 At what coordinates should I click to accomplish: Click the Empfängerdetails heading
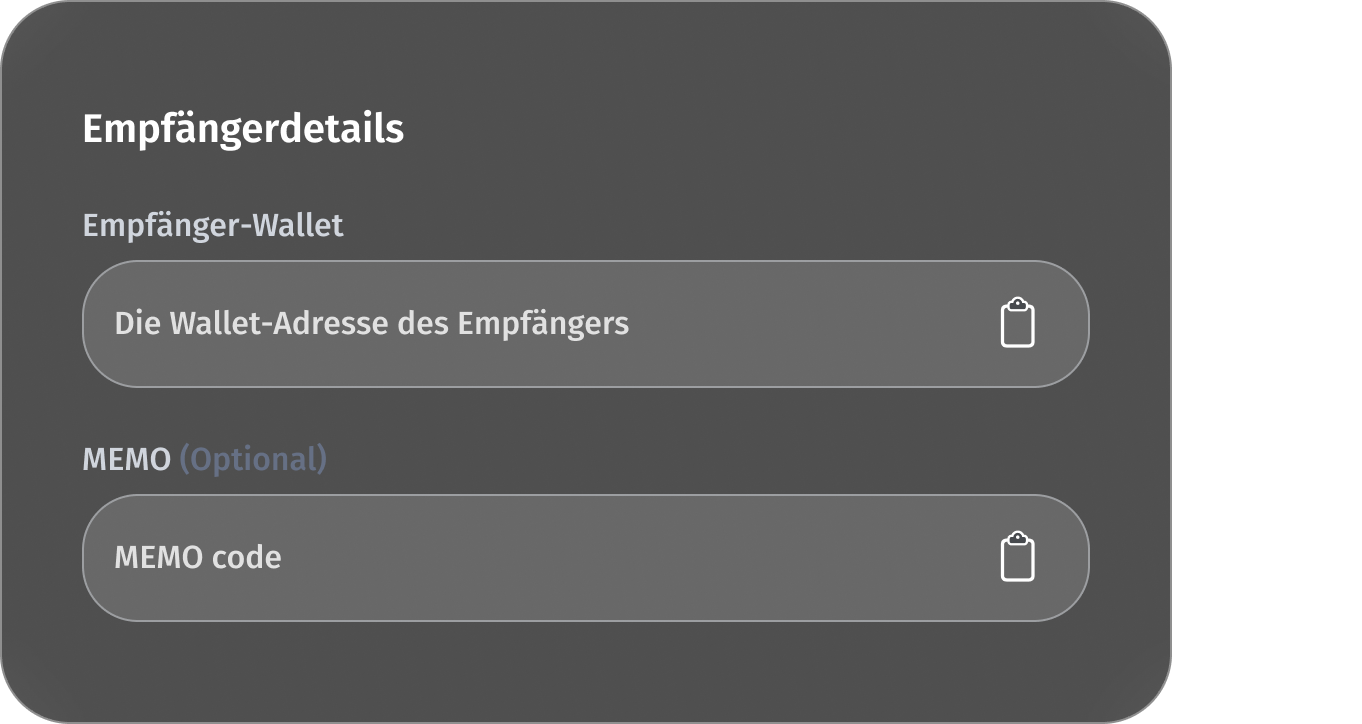(243, 129)
